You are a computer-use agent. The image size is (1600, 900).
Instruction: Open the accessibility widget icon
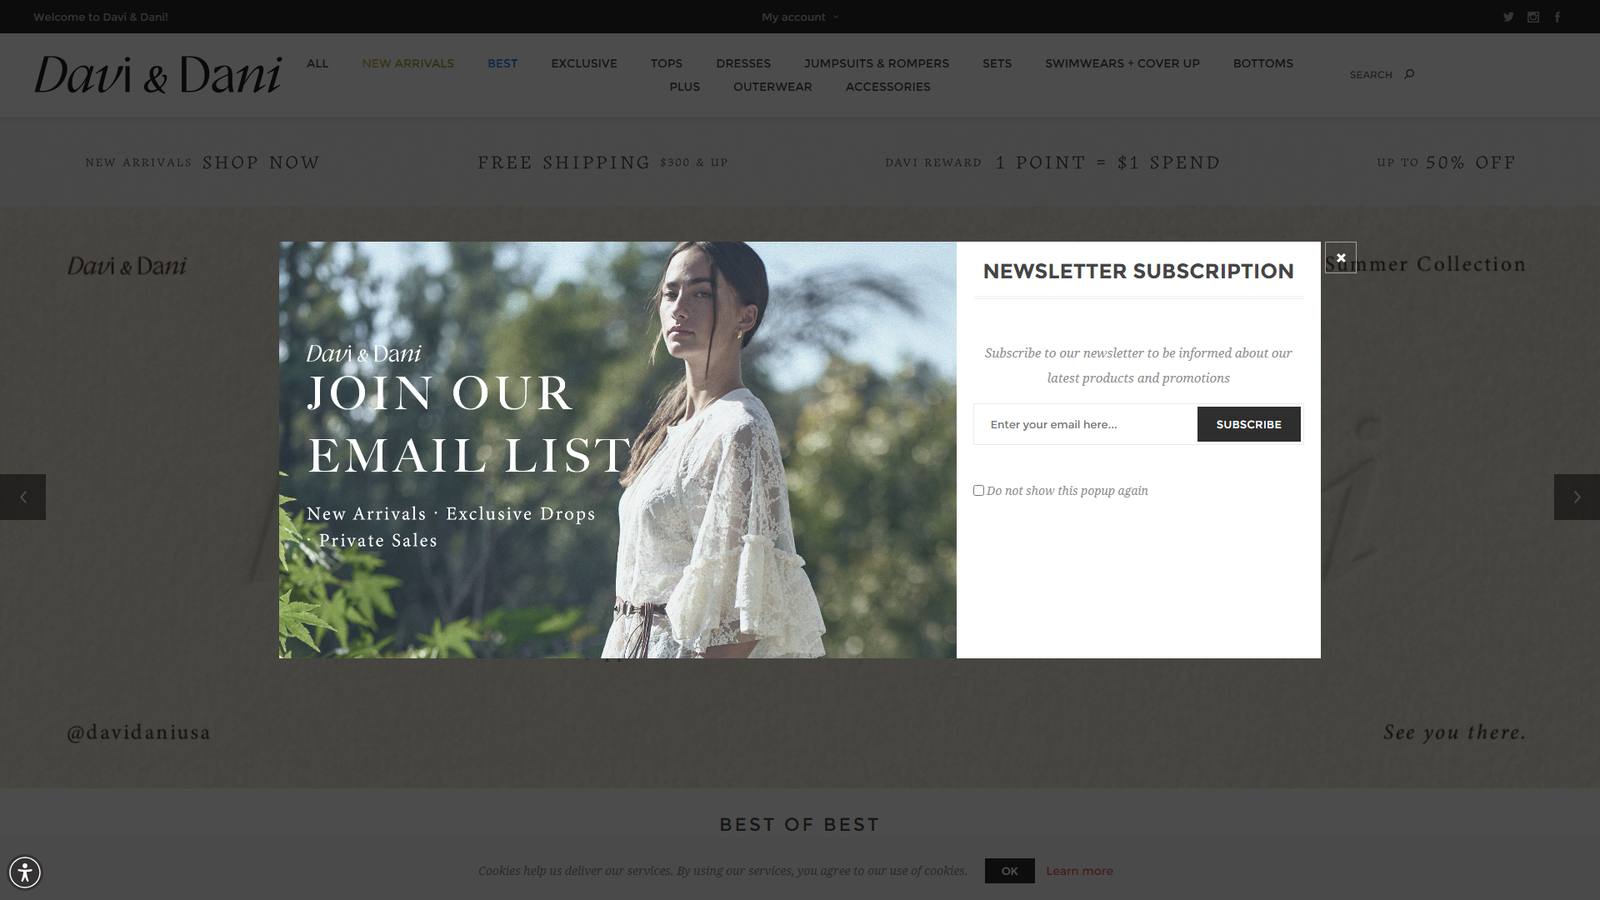pyautogui.click(x=25, y=872)
